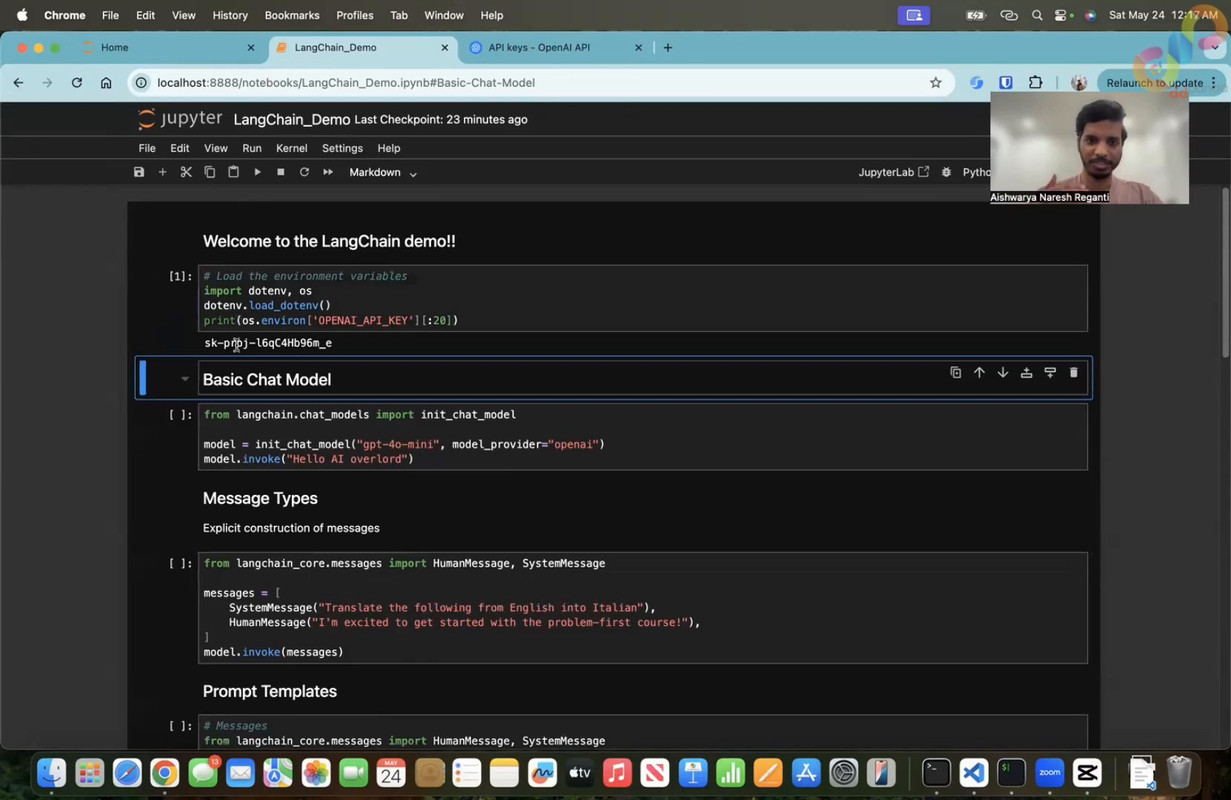Move Basic Chat Model cell down

(x=1003, y=373)
